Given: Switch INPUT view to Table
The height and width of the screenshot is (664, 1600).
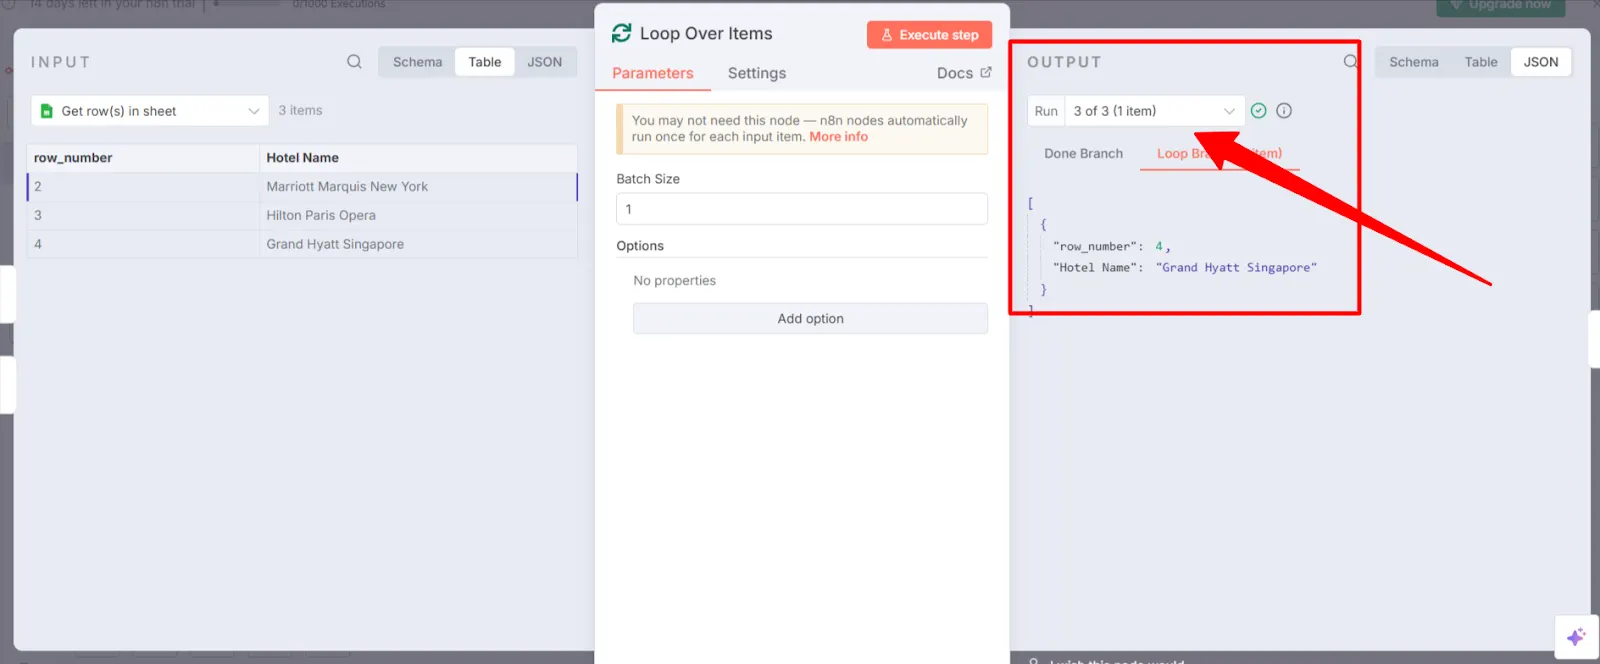Looking at the screenshot, I should pos(485,62).
